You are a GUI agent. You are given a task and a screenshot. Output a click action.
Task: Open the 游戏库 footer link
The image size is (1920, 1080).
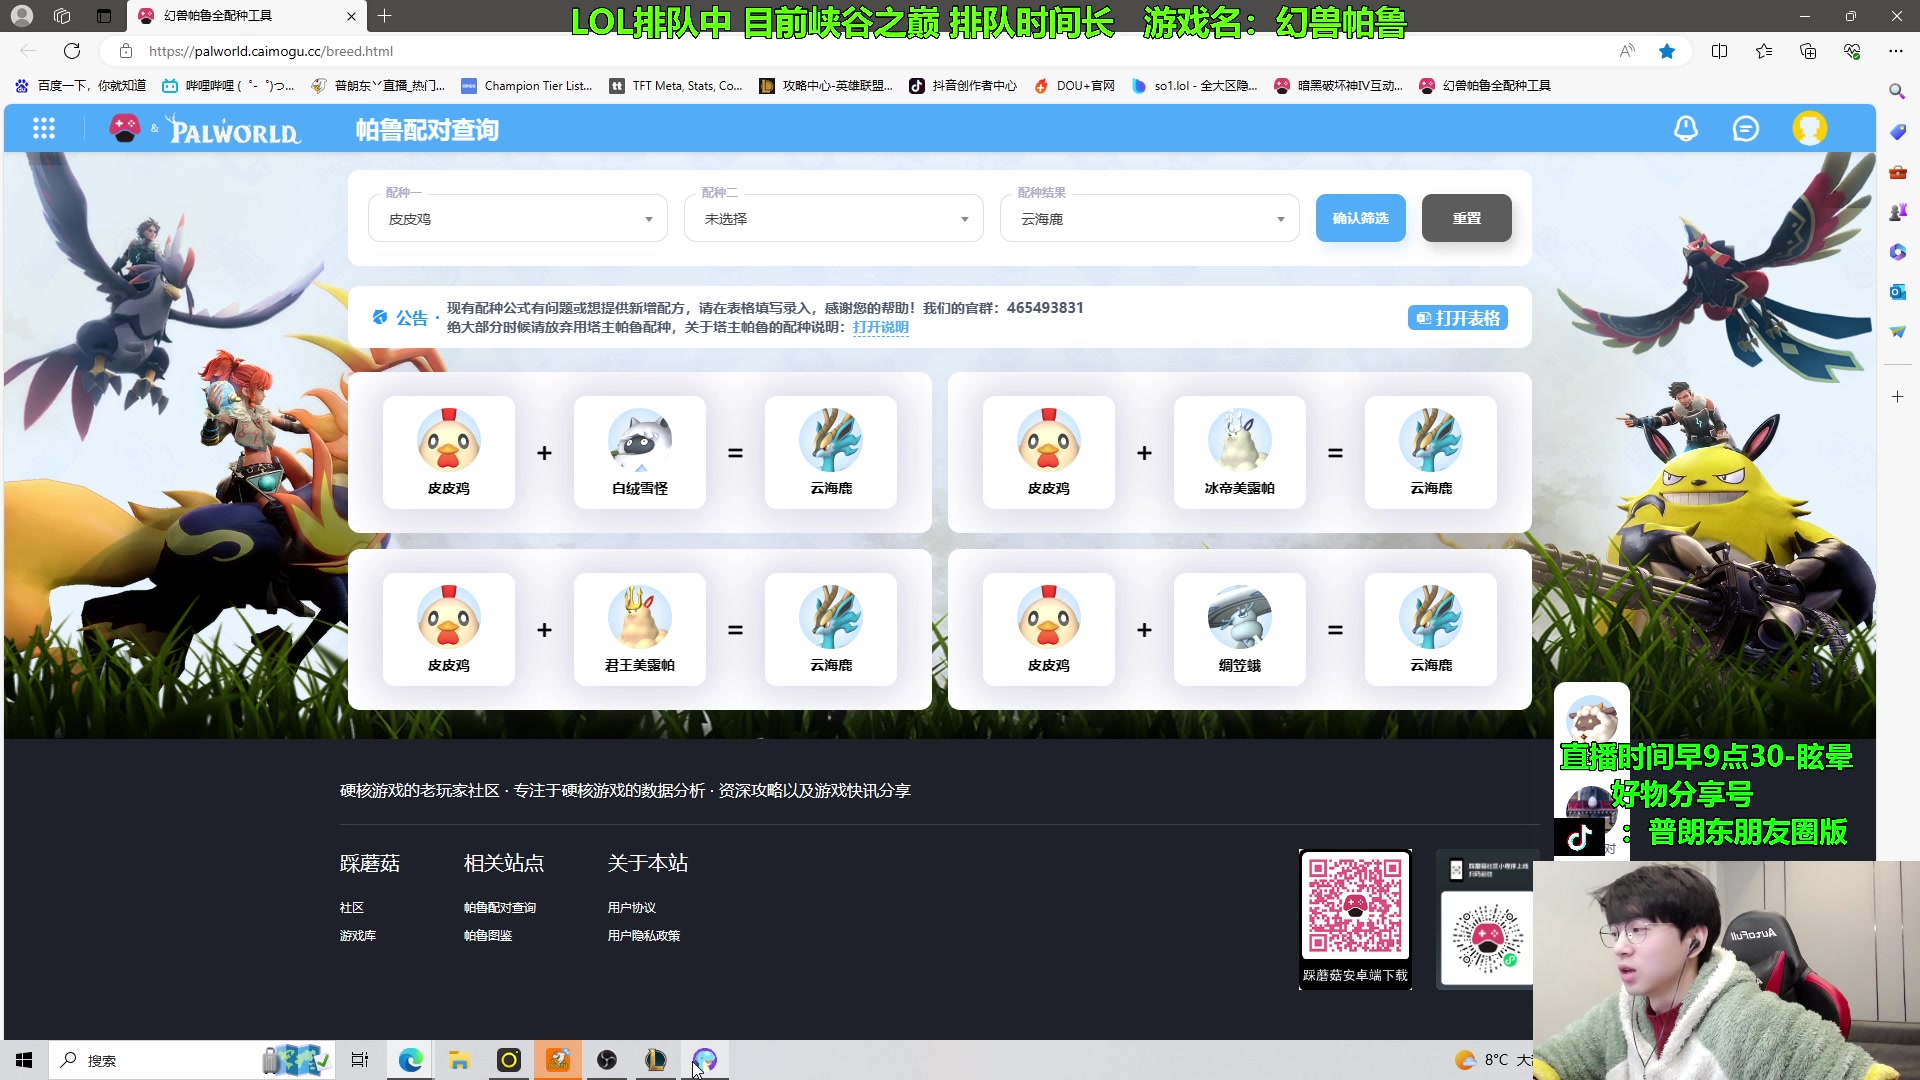coord(358,936)
